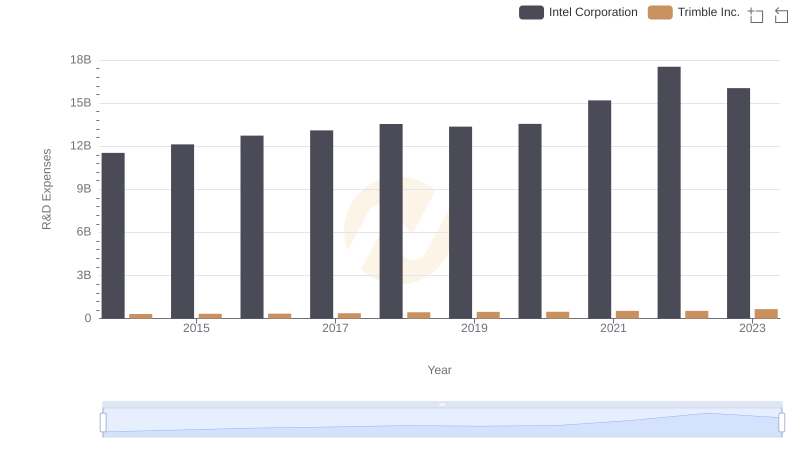The height and width of the screenshot is (461, 800).
Task: Click the 9B y-axis label
Action: tap(84, 189)
